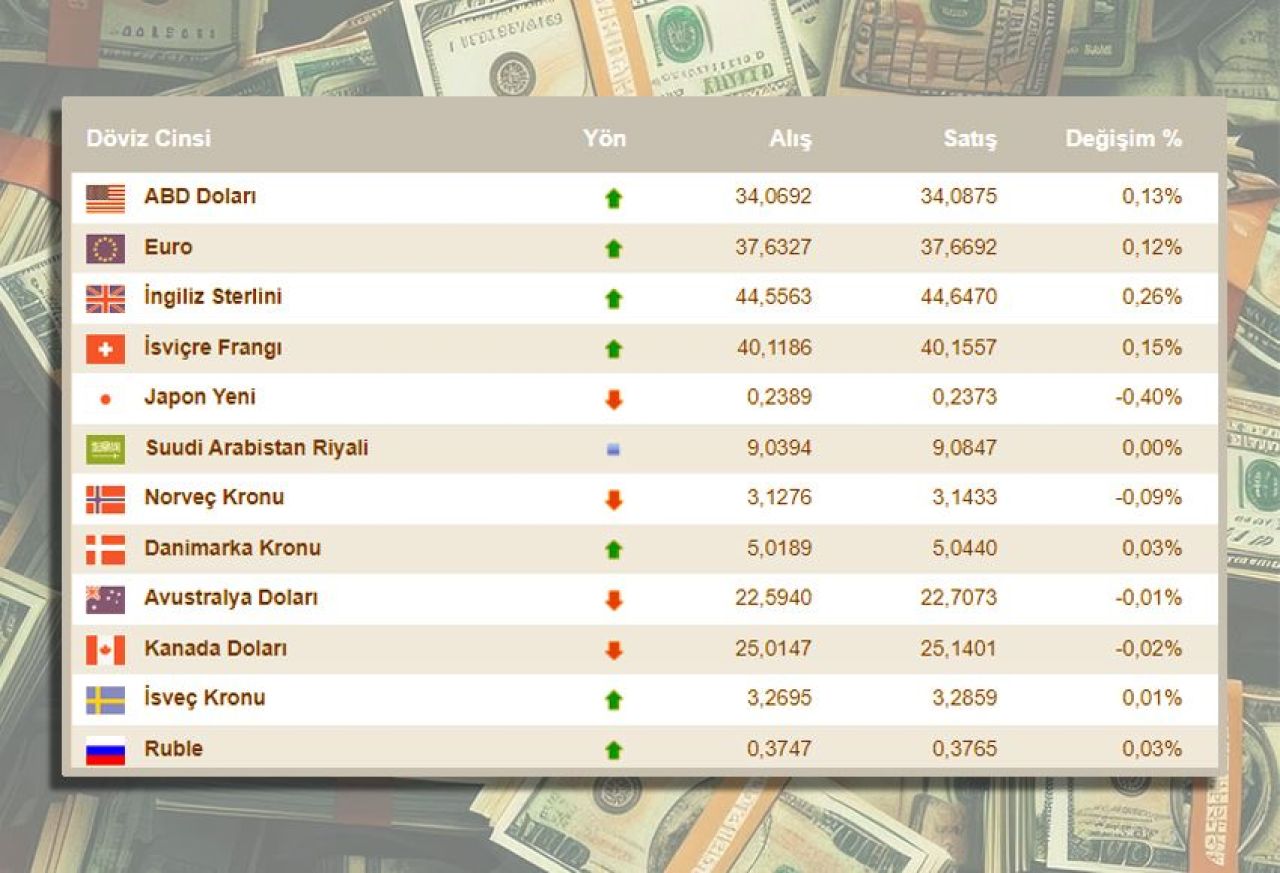This screenshot has height=873, width=1280.
Task: Open the ABD Doları currency name
Action: tap(200, 196)
